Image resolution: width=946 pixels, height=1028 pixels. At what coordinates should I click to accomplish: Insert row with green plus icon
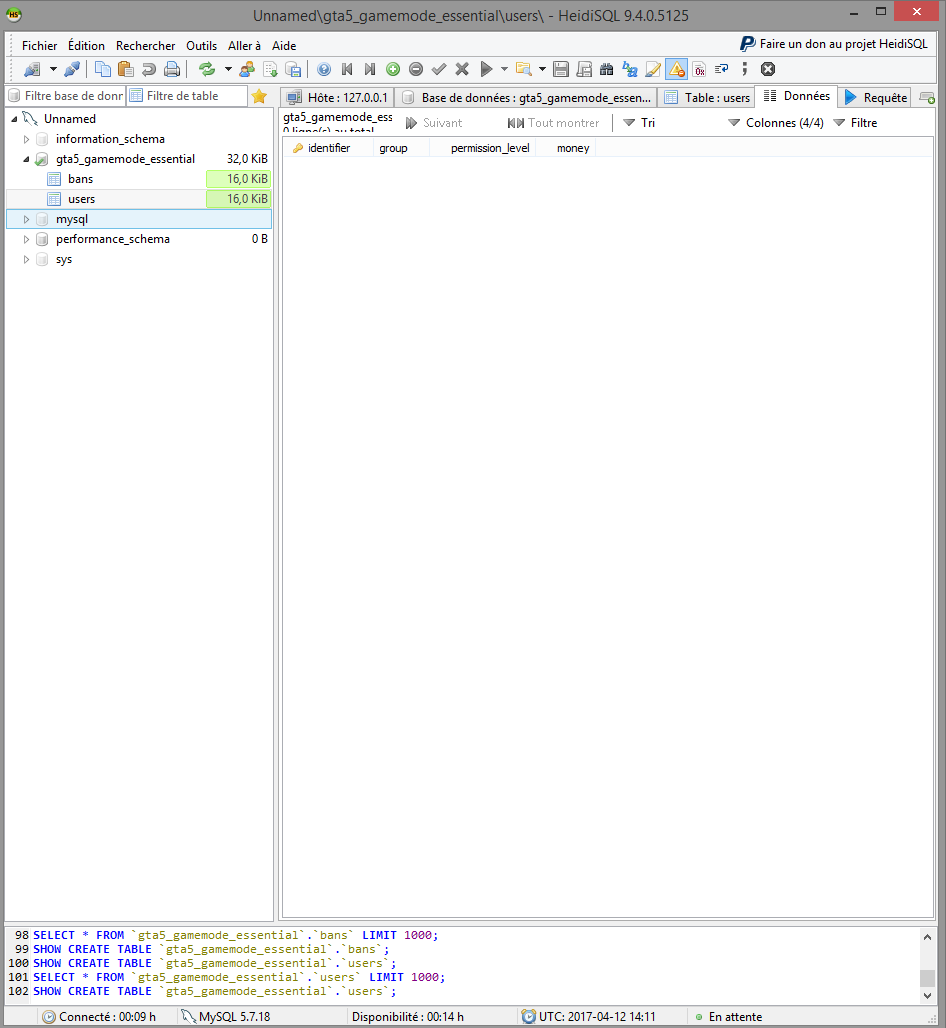tap(393, 69)
